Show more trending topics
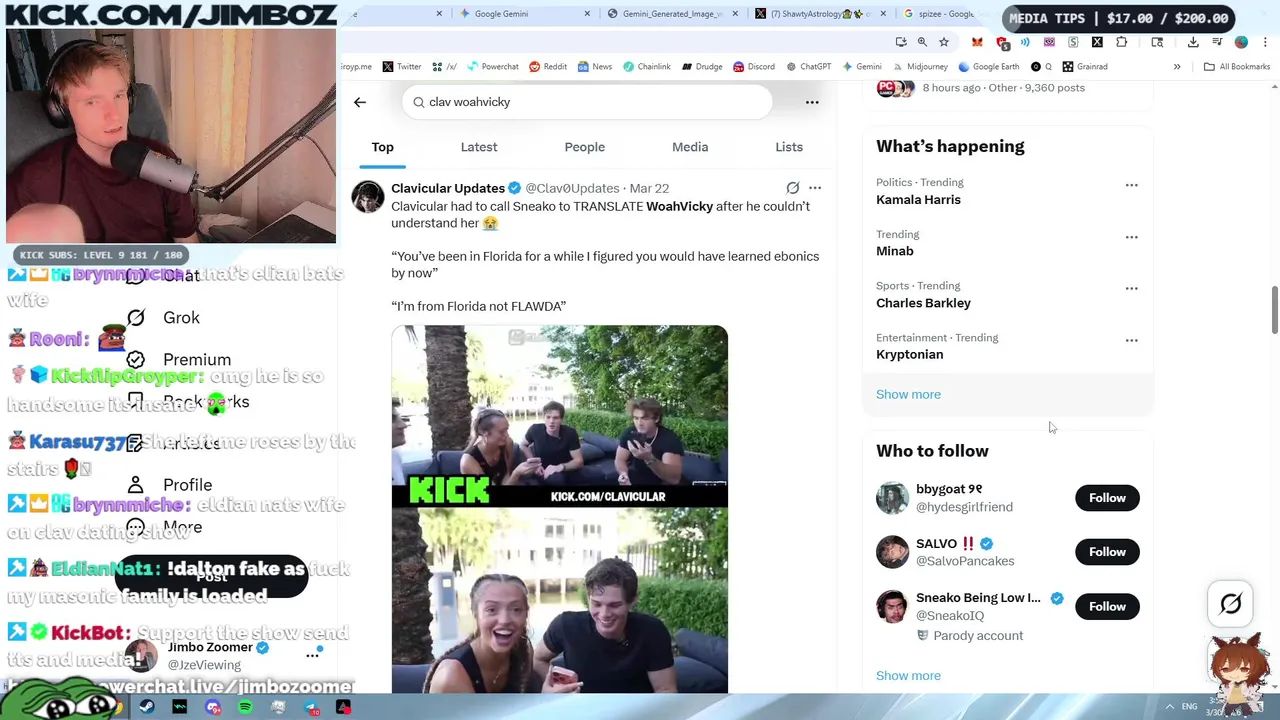 click(x=908, y=394)
